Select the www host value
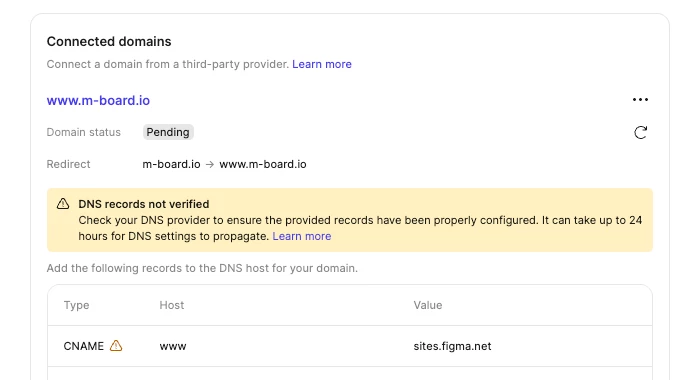The image size is (693, 380). (173, 346)
